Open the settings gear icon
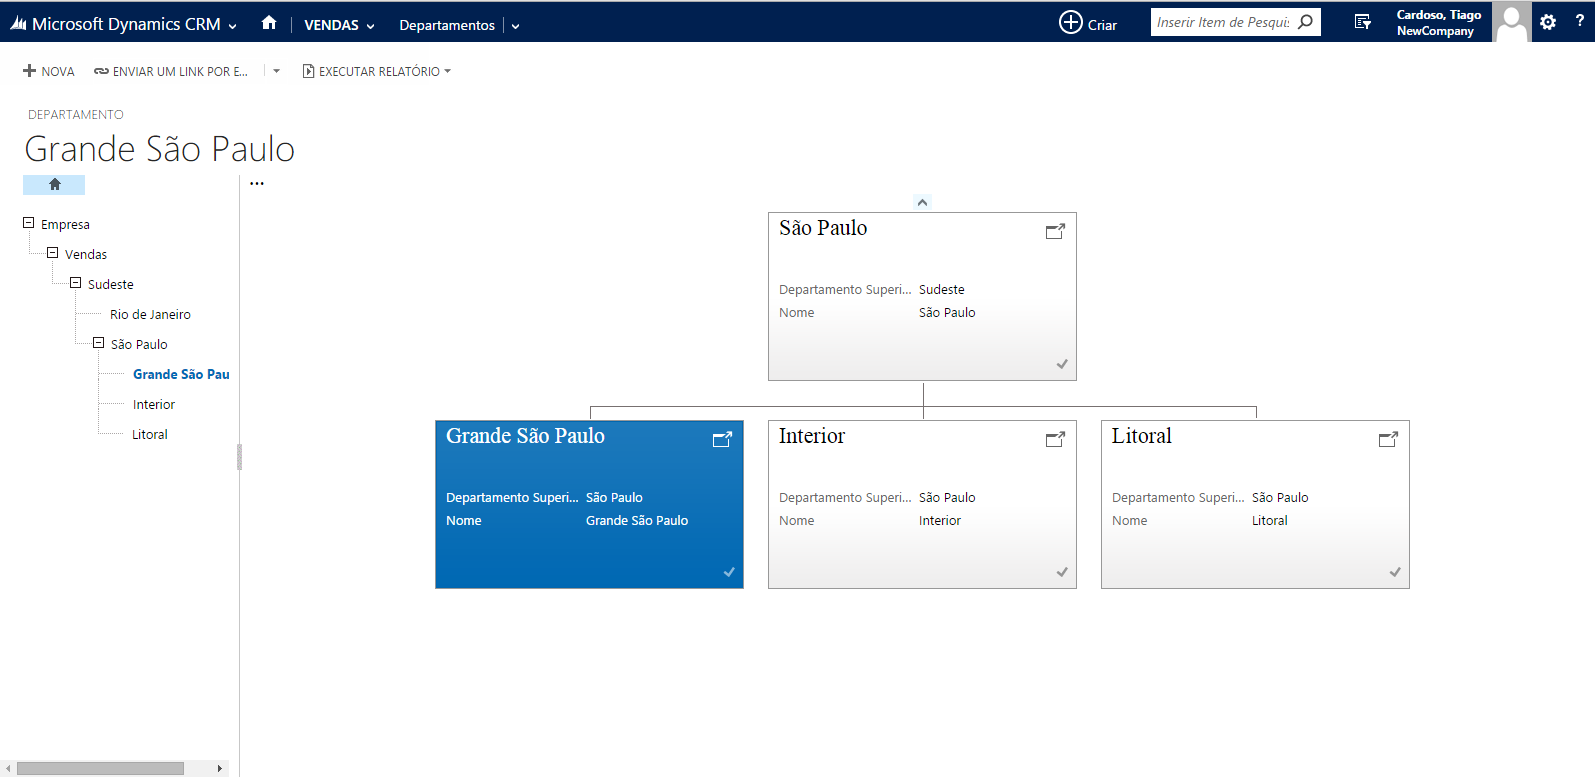Screen dimensions: 1595x777 click(1548, 22)
